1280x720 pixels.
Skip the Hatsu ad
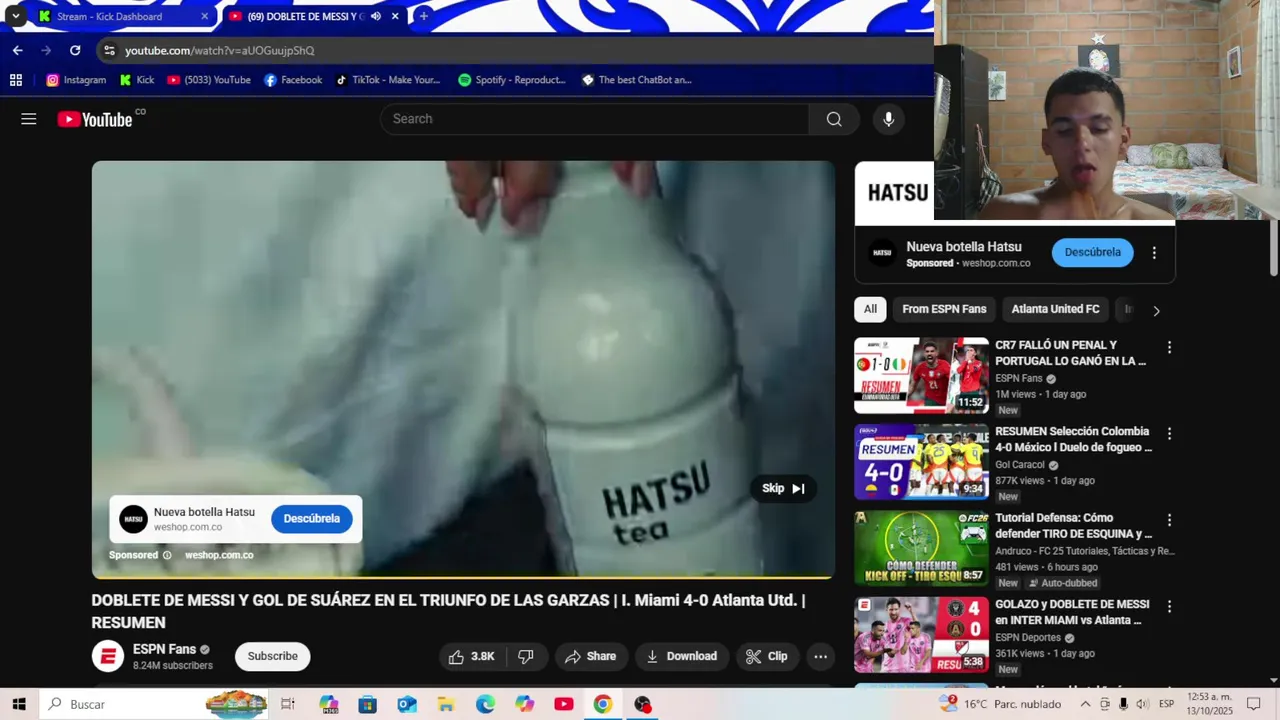pyautogui.click(x=783, y=488)
